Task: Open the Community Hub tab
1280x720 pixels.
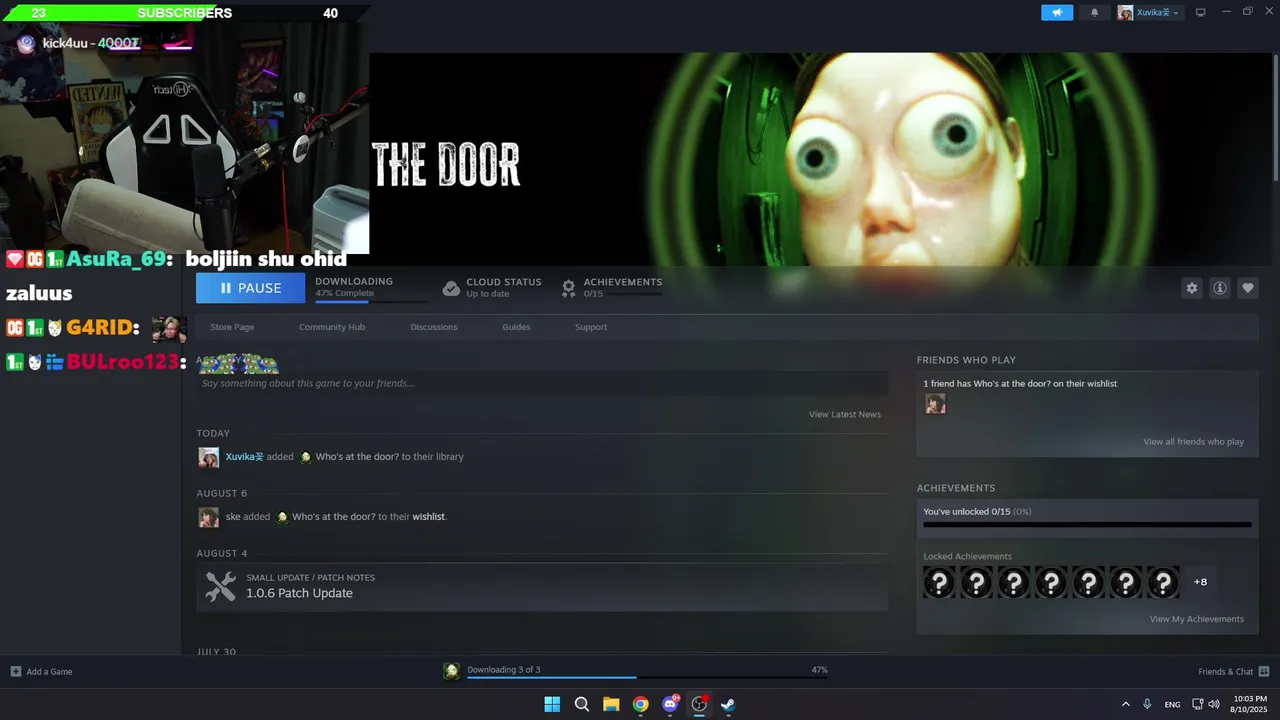Action: [x=332, y=327]
